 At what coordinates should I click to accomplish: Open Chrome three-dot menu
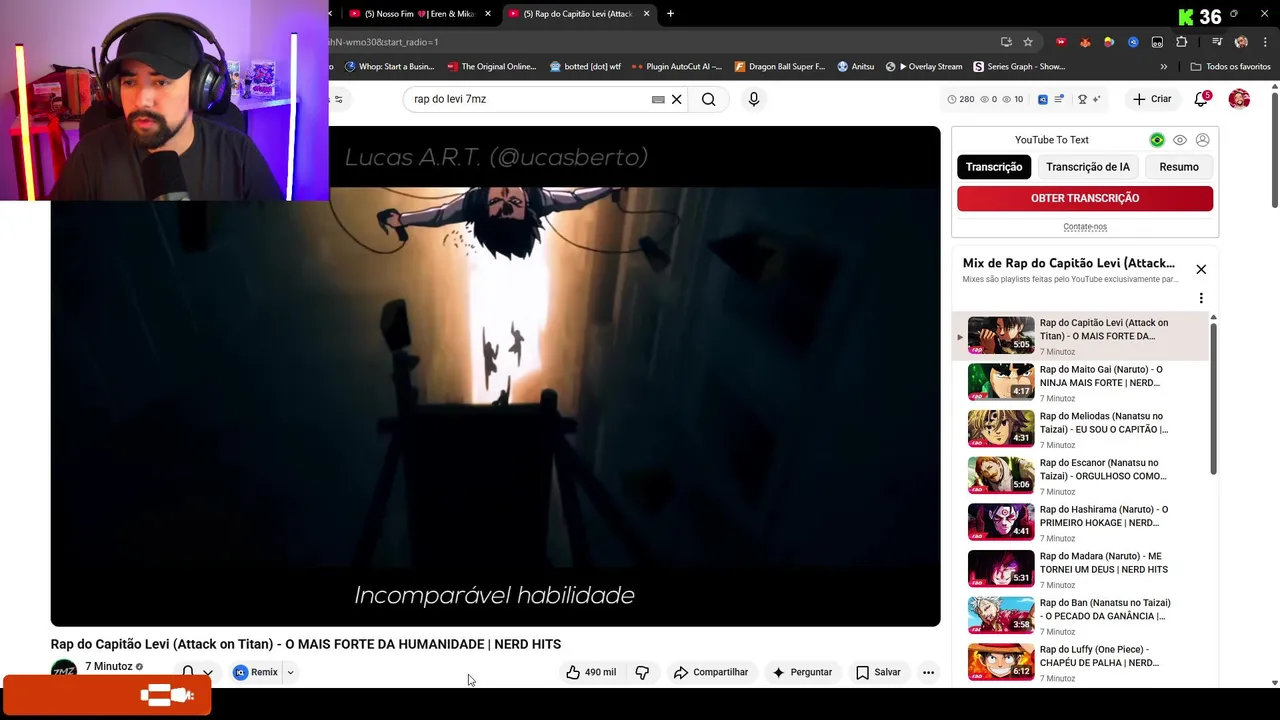(x=1263, y=42)
